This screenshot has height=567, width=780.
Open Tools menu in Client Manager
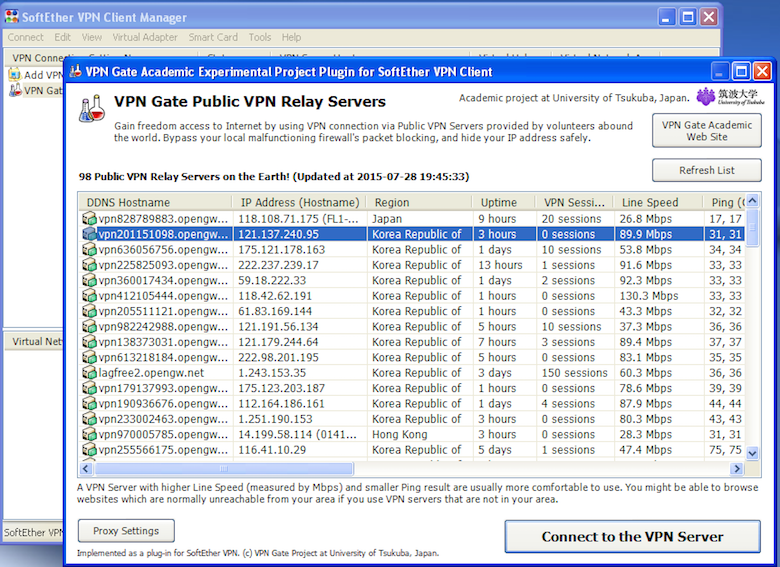pos(260,37)
